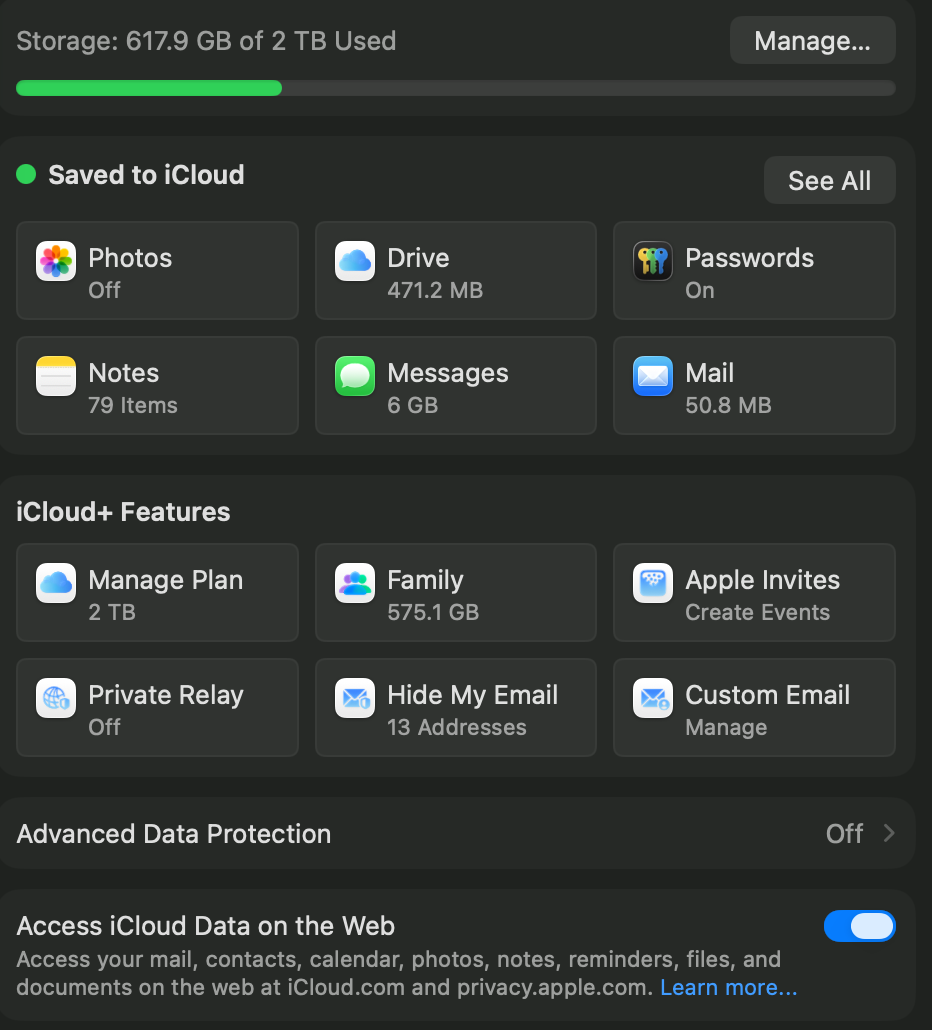Click the Passwords keys icon

653,262
